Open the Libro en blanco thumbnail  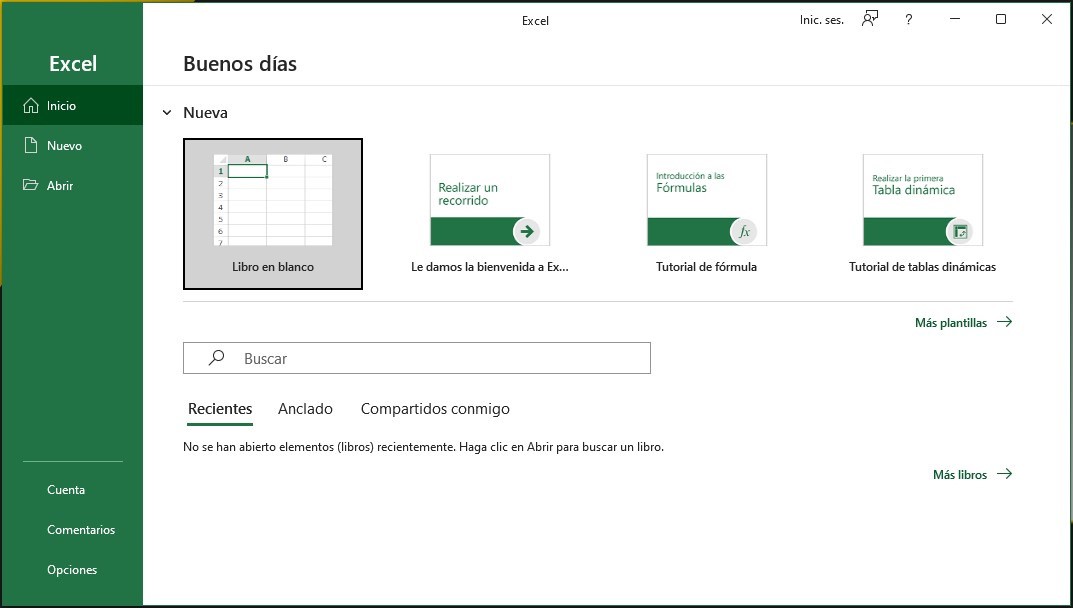[272, 200]
